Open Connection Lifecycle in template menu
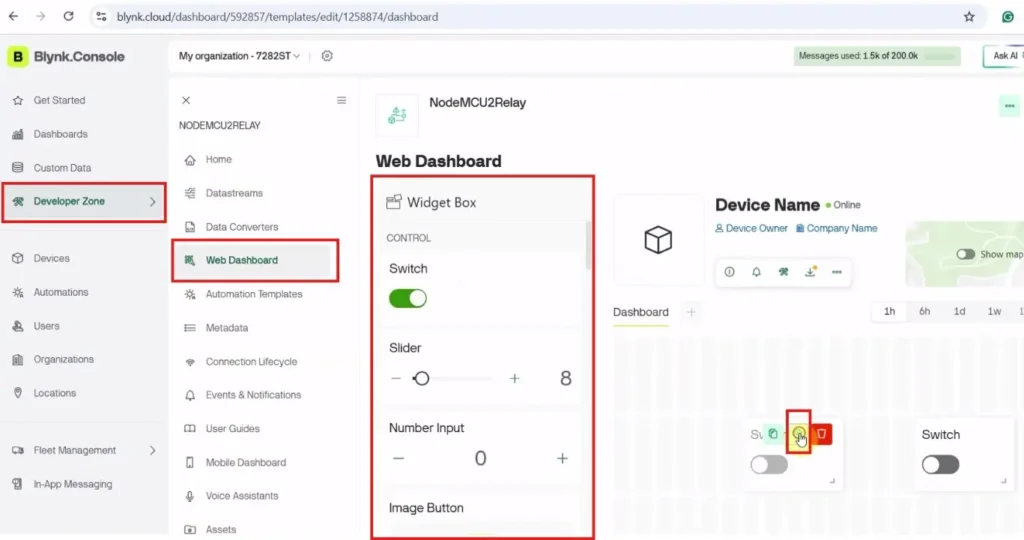This screenshot has width=1024, height=540. 251,362
